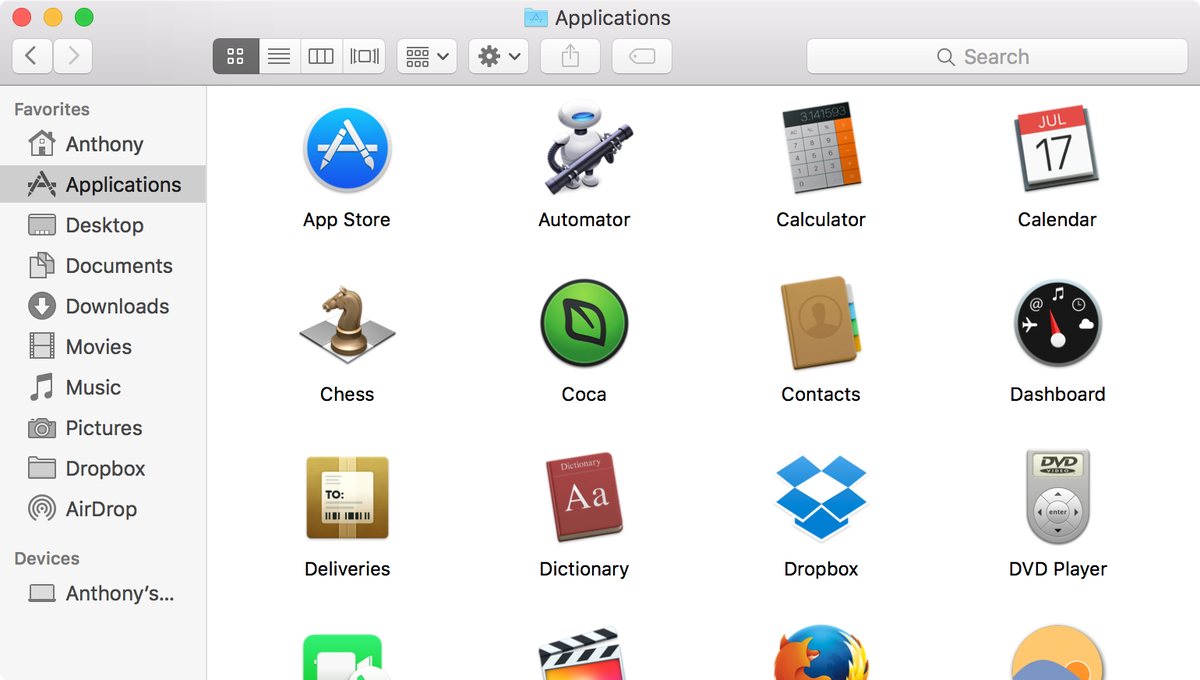Click the Applications folder icon in title bar
This screenshot has height=680, width=1200.
(x=536, y=18)
